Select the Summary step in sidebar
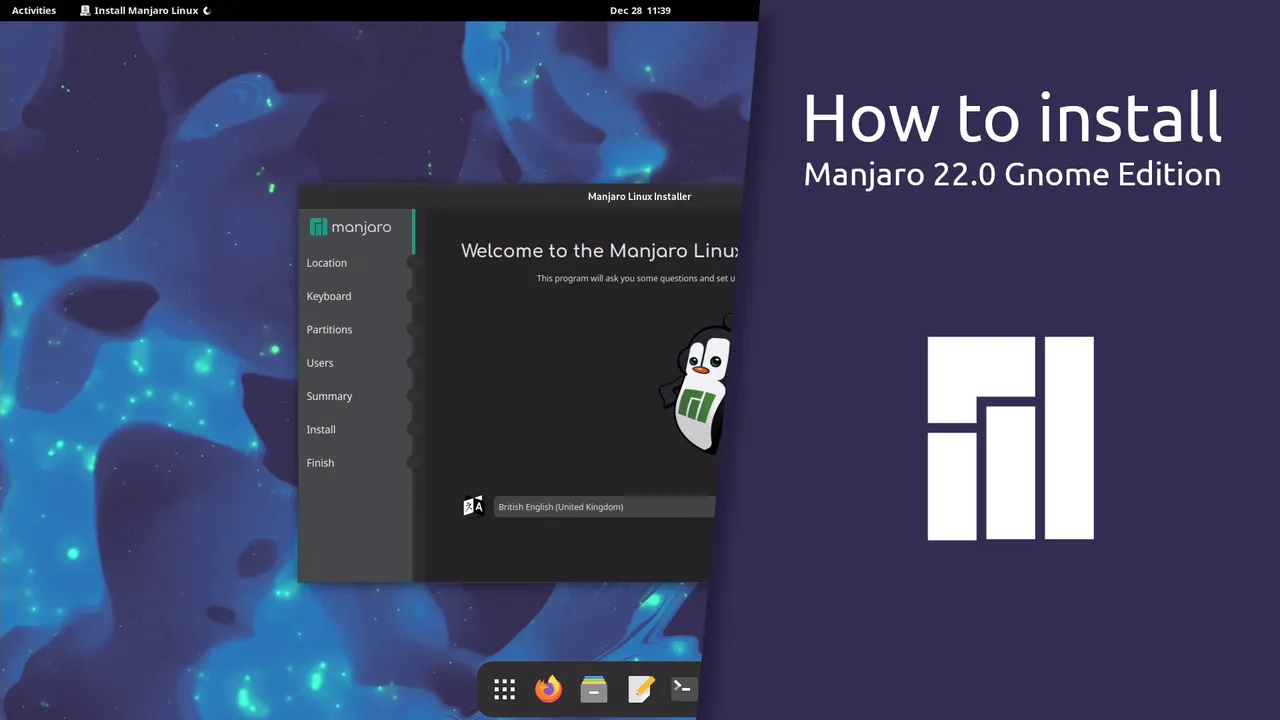This screenshot has height=720, width=1280. pos(329,396)
